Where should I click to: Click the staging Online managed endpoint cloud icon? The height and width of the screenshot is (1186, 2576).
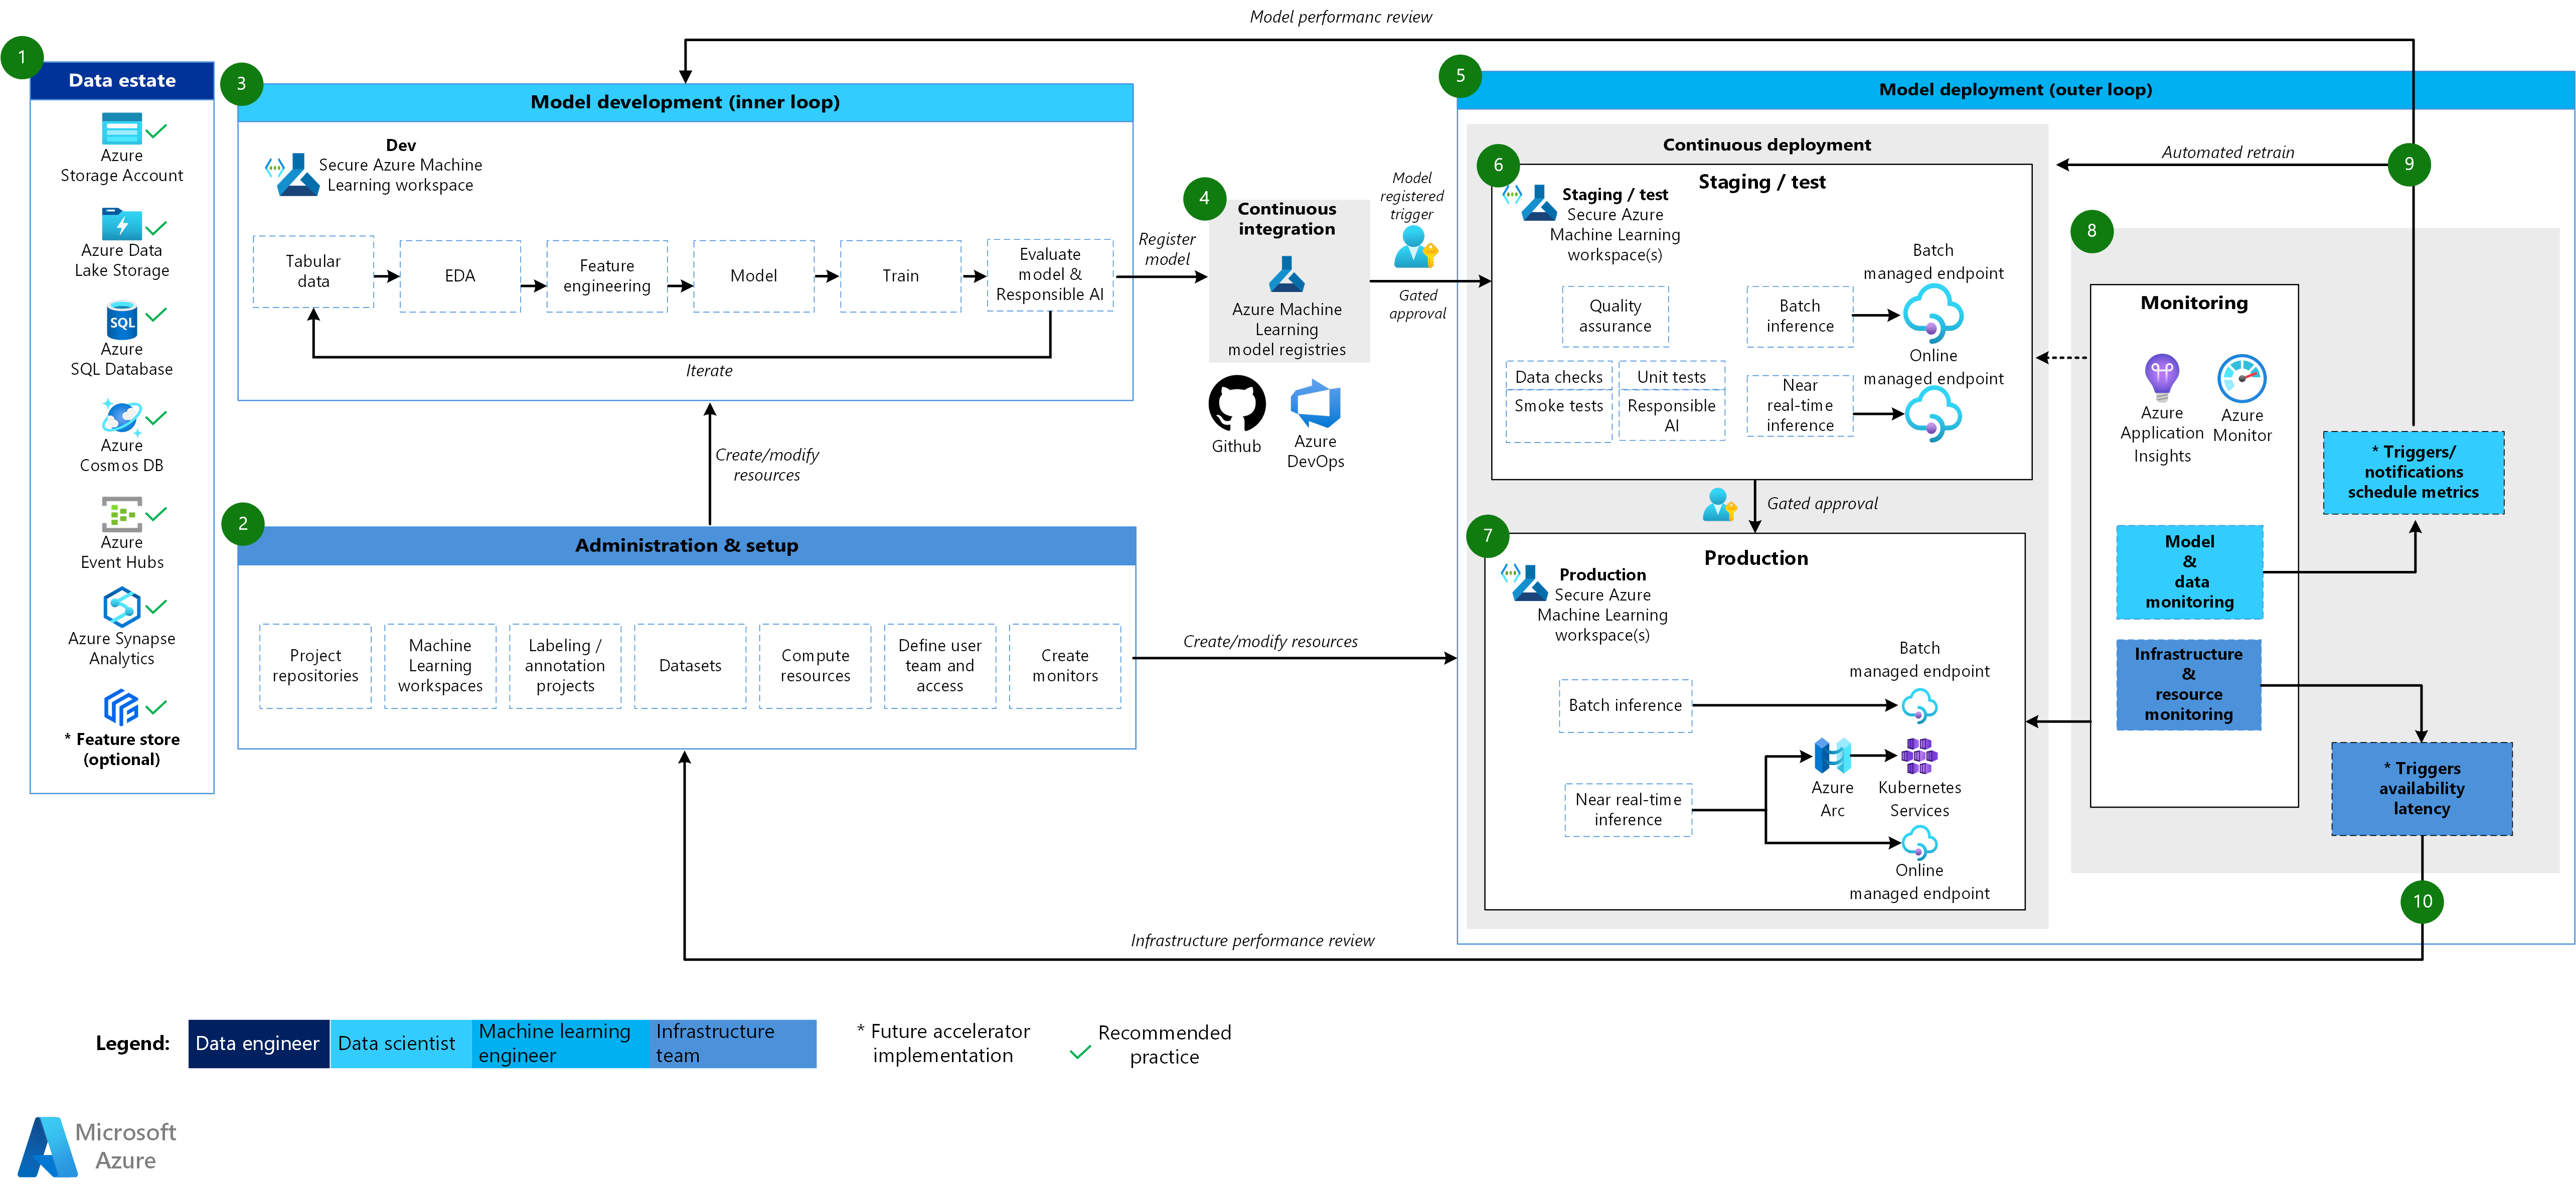pos(1932,413)
